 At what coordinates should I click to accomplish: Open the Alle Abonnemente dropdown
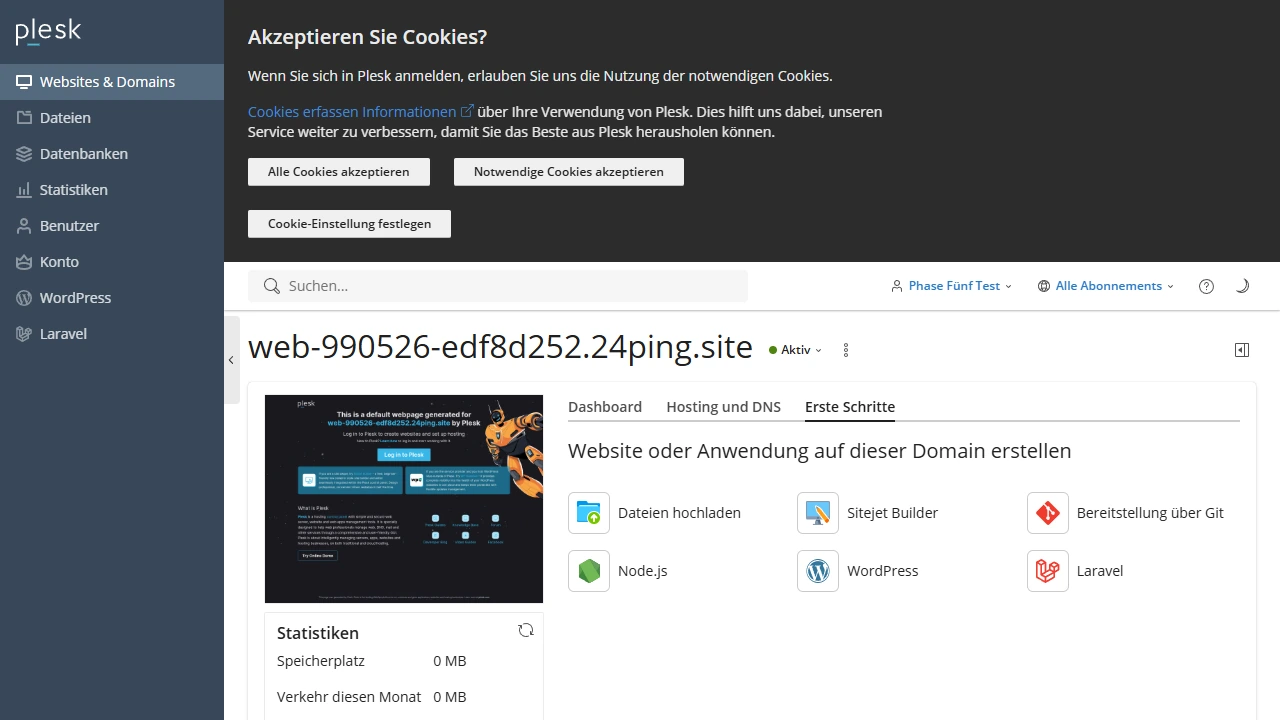(x=1105, y=286)
